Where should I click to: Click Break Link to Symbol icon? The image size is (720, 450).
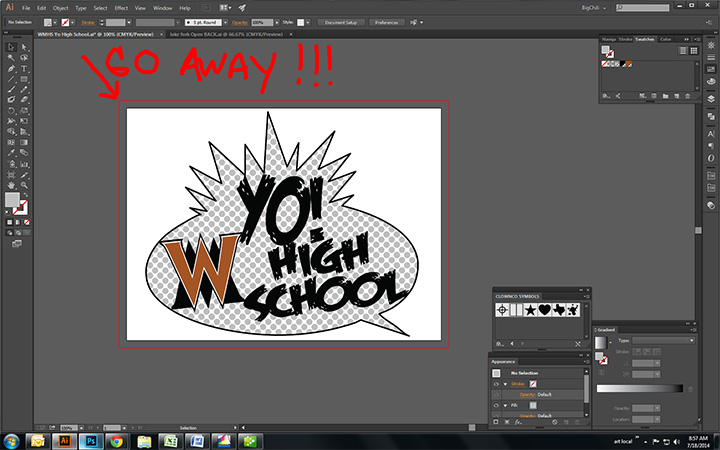point(578,343)
